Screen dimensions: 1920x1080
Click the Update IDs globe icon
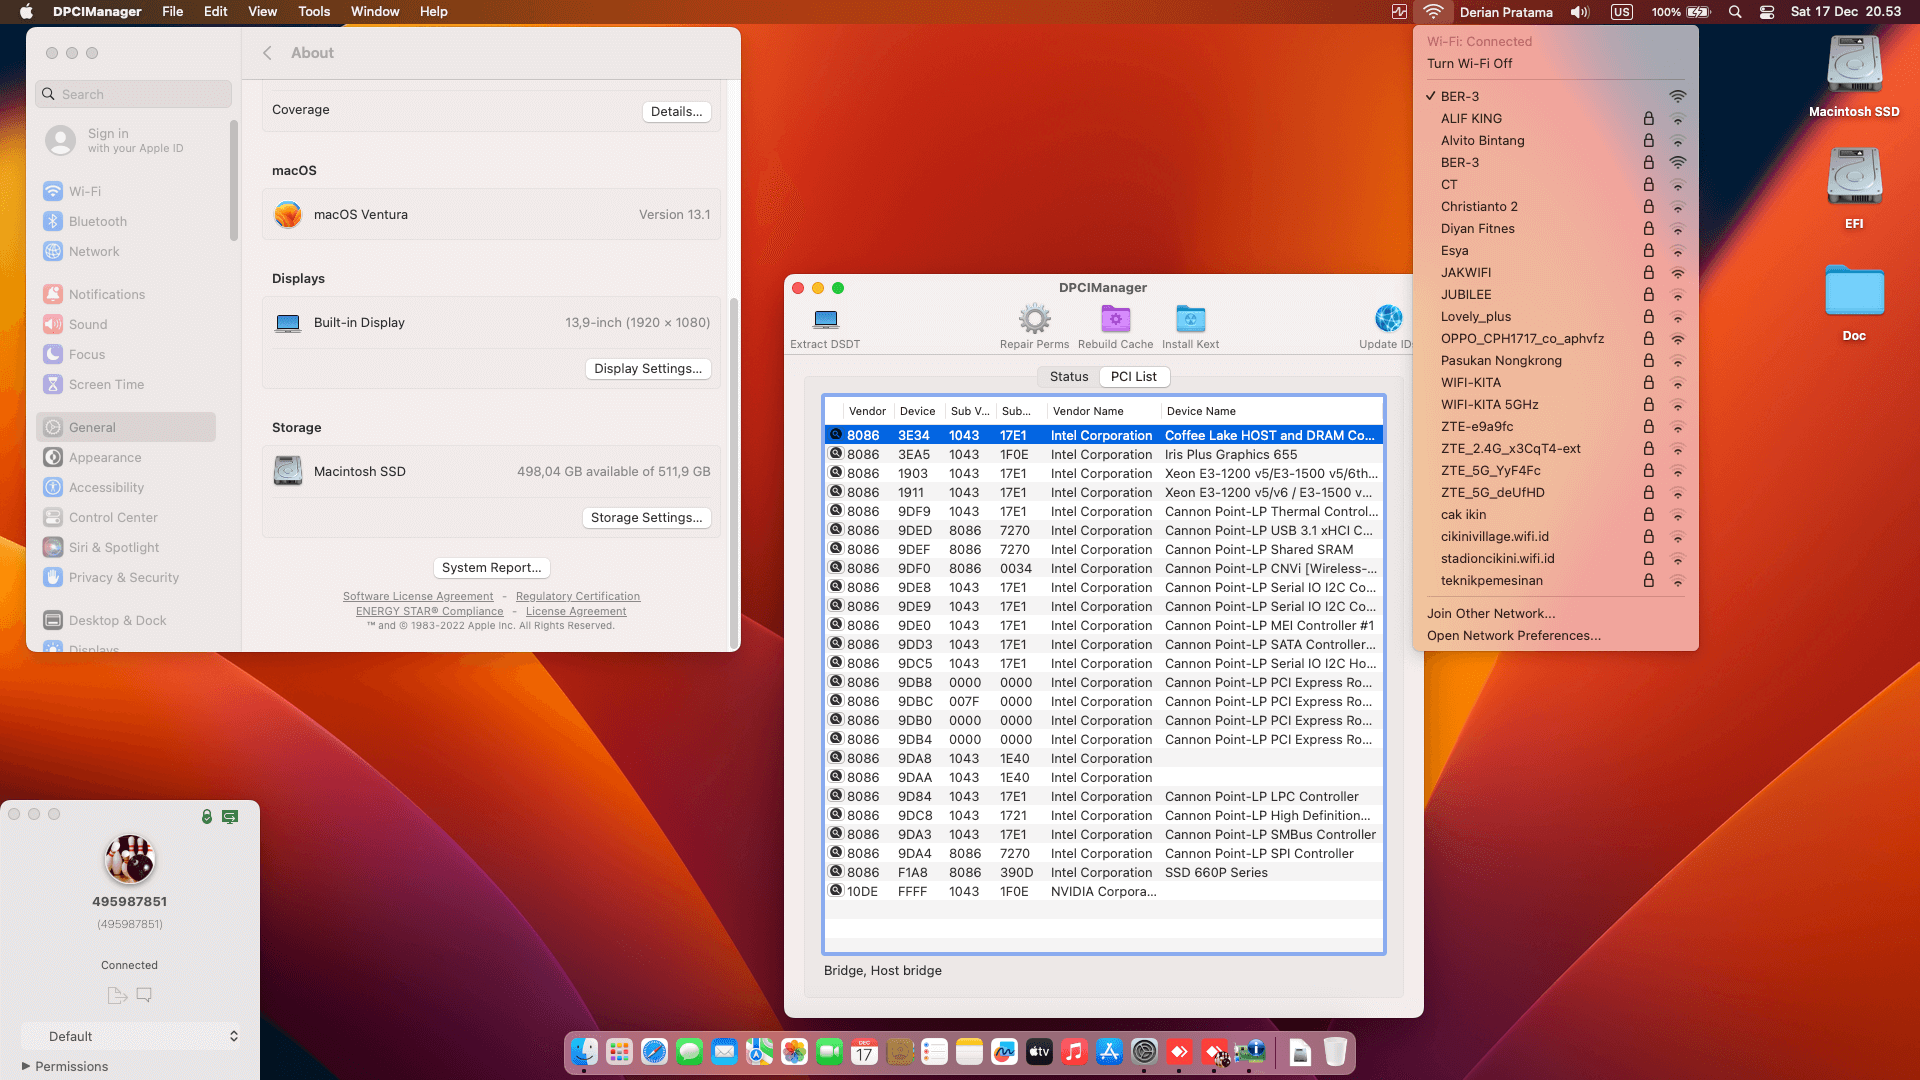pos(1388,320)
